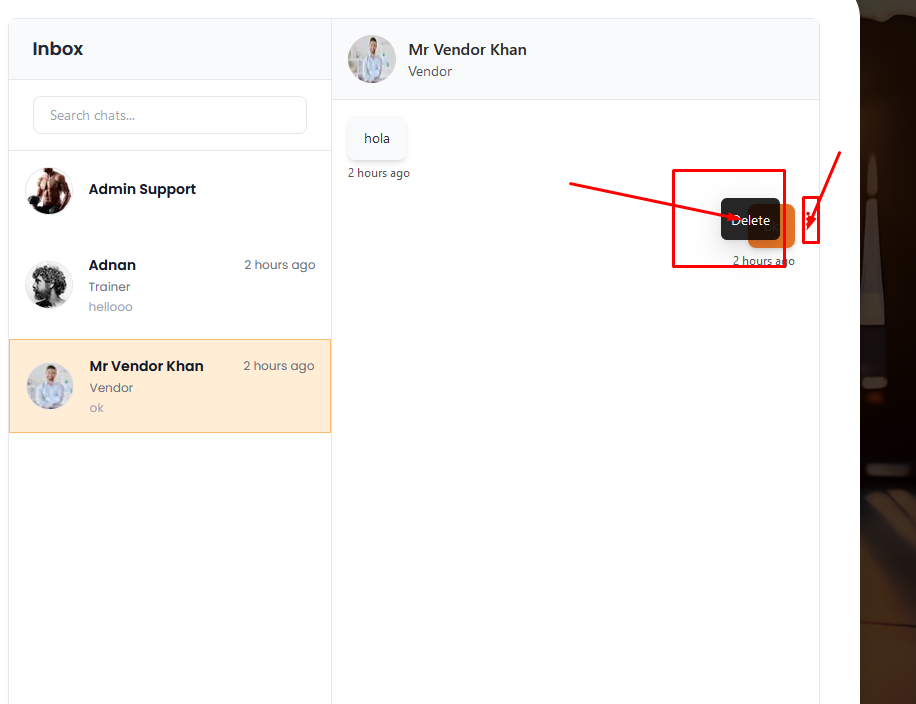Click Mr Vendor Khan name in chat header
Screen dimensions: 916x704
click(x=467, y=49)
